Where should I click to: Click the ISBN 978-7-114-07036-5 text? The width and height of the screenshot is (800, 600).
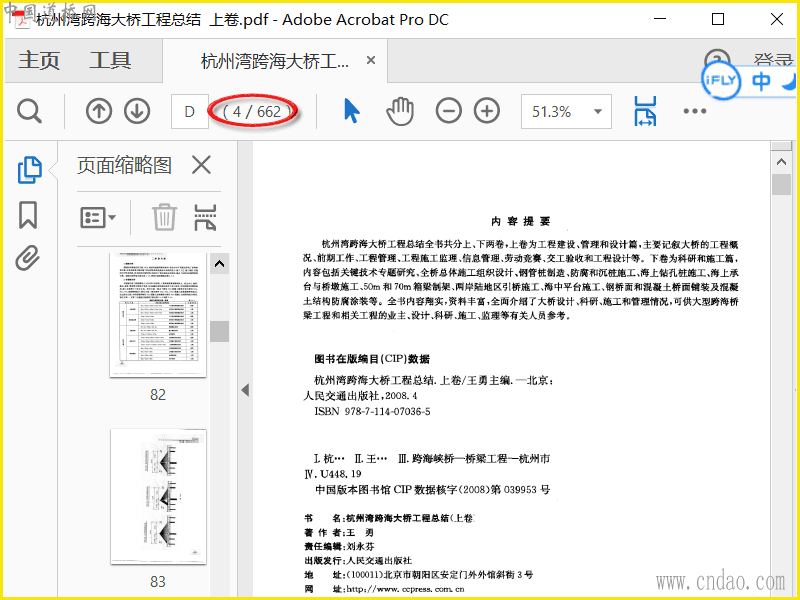pos(372,411)
